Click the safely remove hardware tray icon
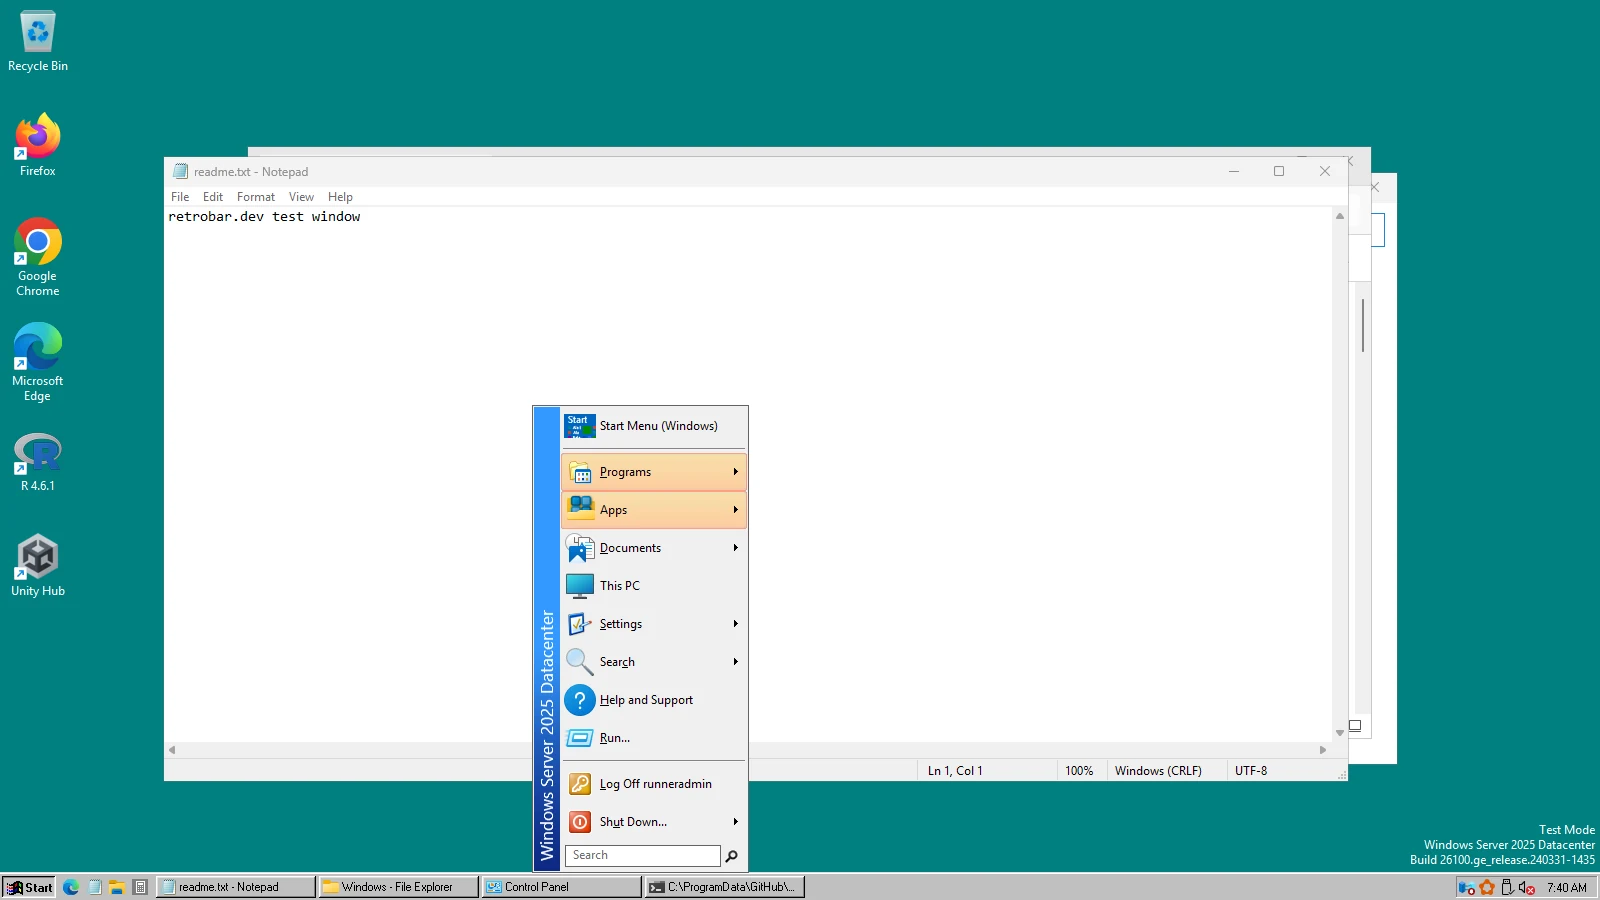The width and height of the screenshot is (1600, 900). 1507,887
